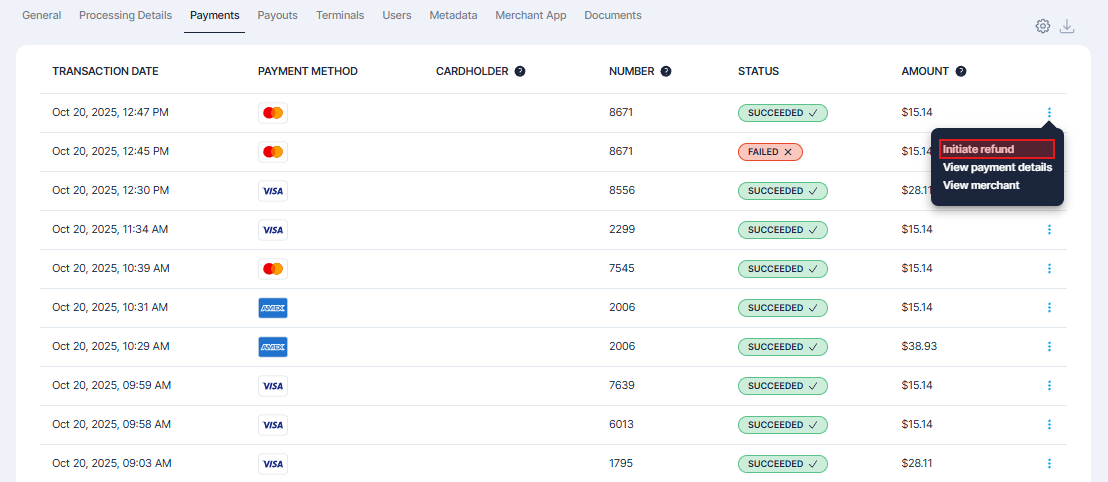Open the table settings gear icon
Viewport: 1108px width, 482px height.
(1043, 26)
